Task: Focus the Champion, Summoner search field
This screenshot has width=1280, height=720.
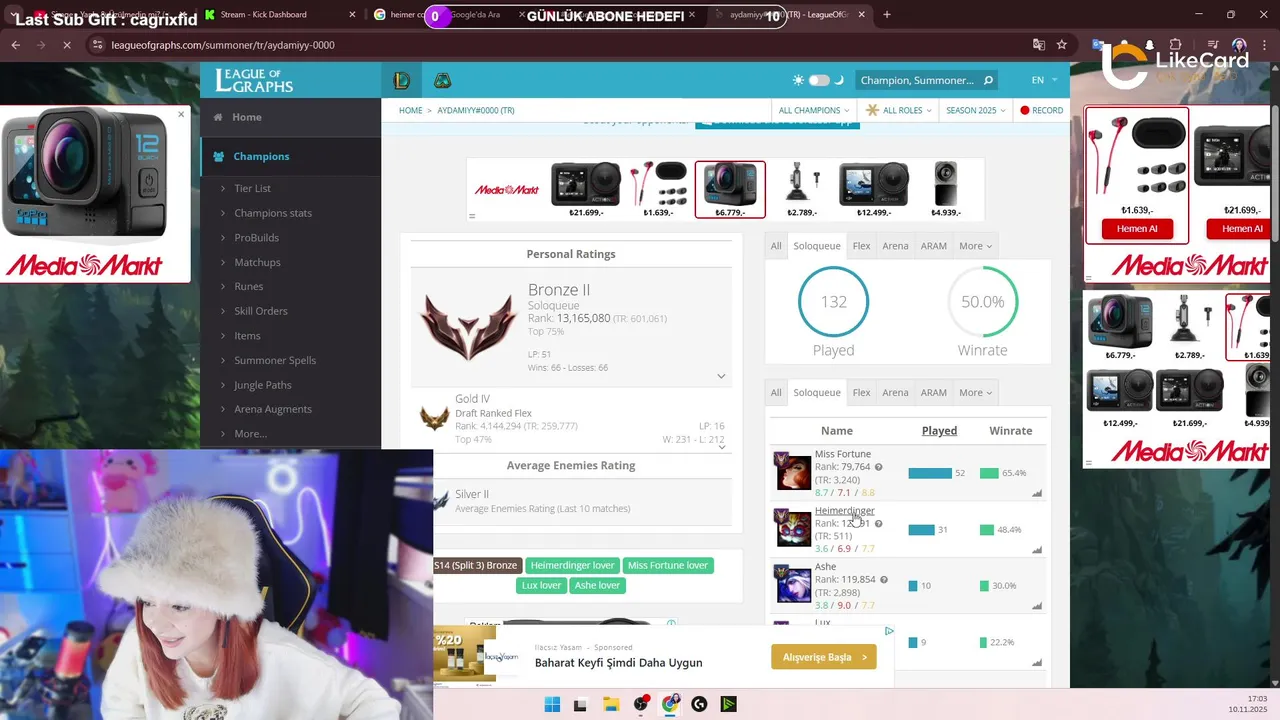Action: click(x=918, y=80)
